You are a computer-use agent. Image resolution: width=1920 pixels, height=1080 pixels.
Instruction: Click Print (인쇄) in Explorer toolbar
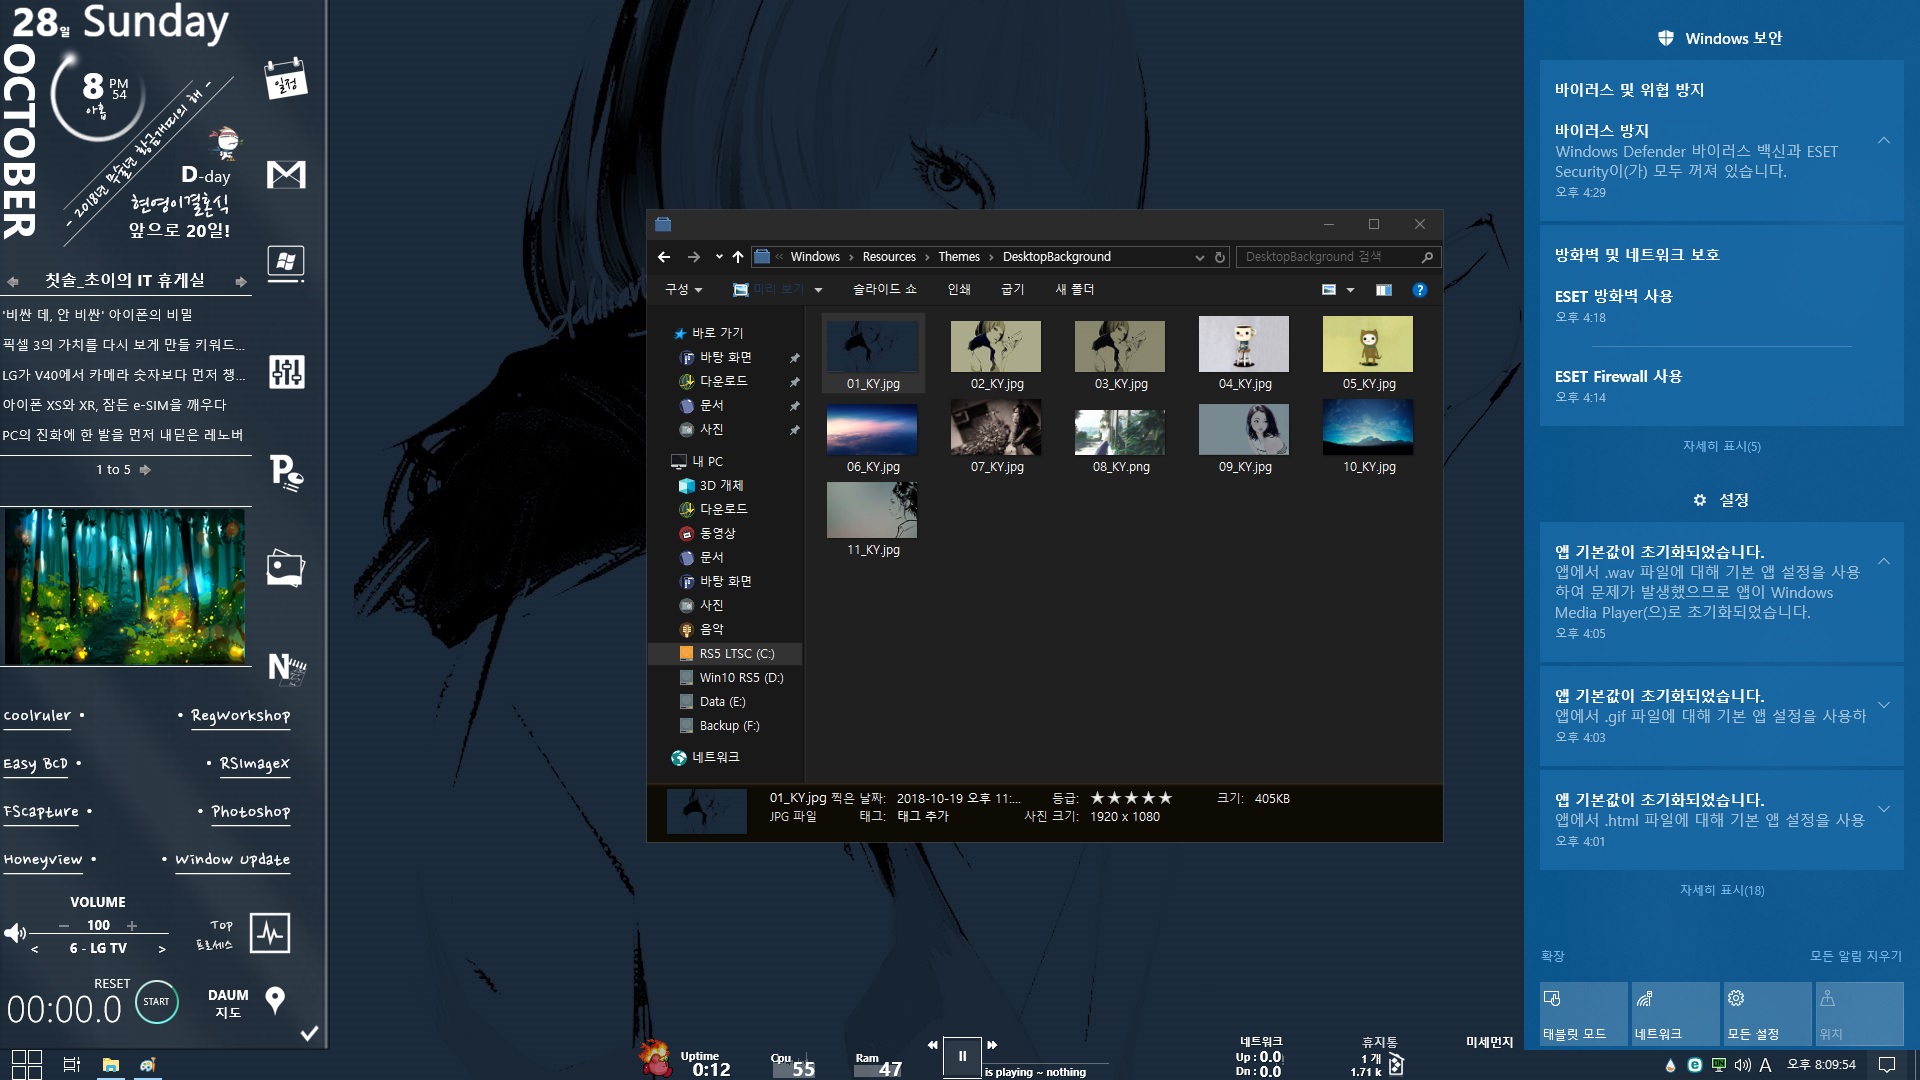point(959,290)
